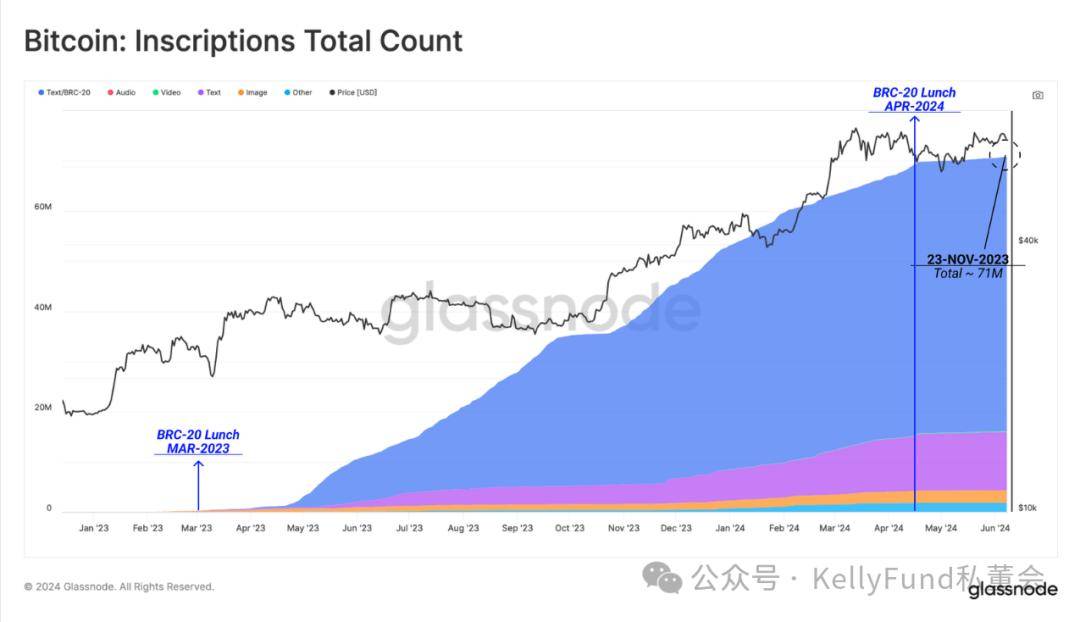1080x622 pixels.
Task: Toggle the Text legend series
Action: tap(209, 92)
